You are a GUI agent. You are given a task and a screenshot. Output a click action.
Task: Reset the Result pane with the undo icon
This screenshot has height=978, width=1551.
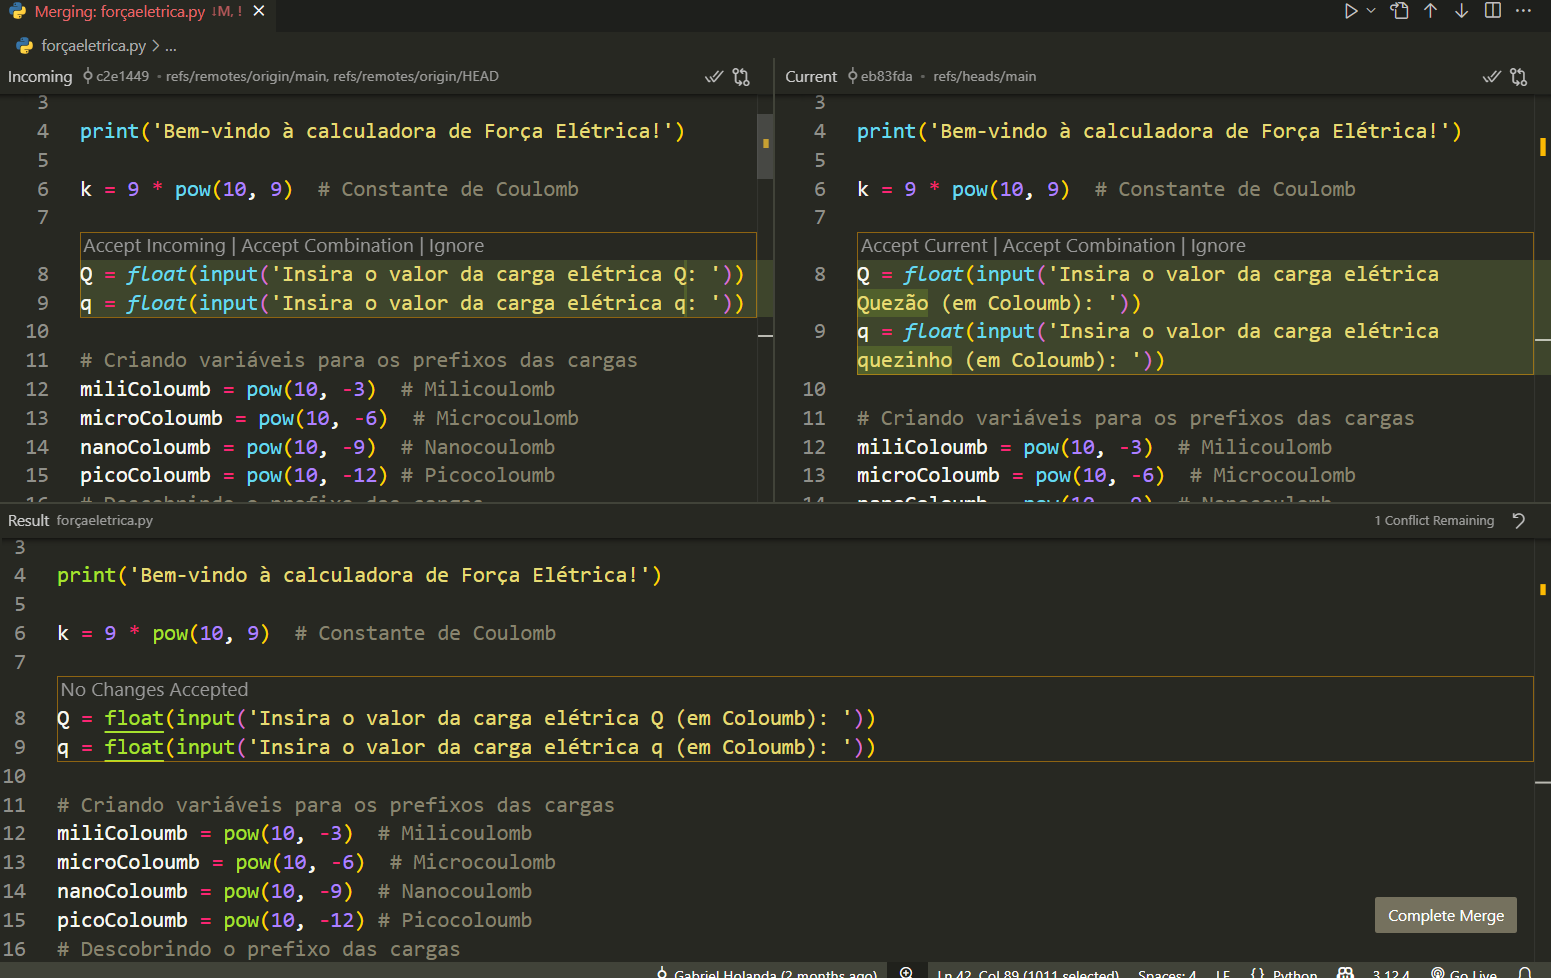1519,521
